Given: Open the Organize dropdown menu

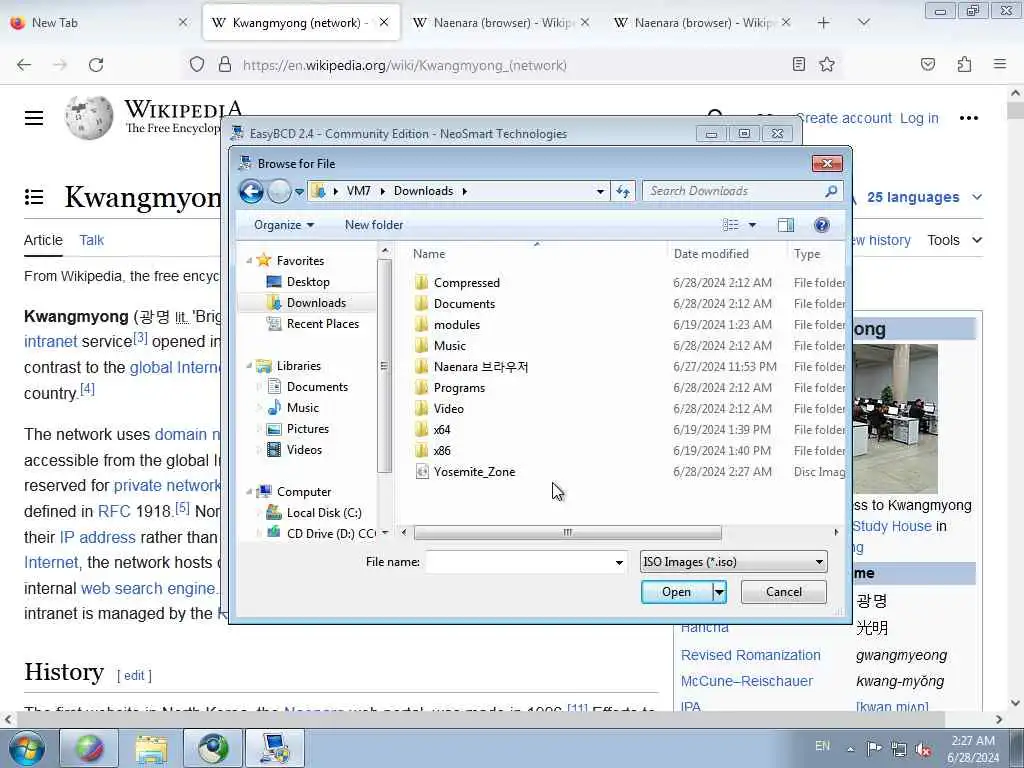Looking at the screenshot, I should click(x=284, y=225).
